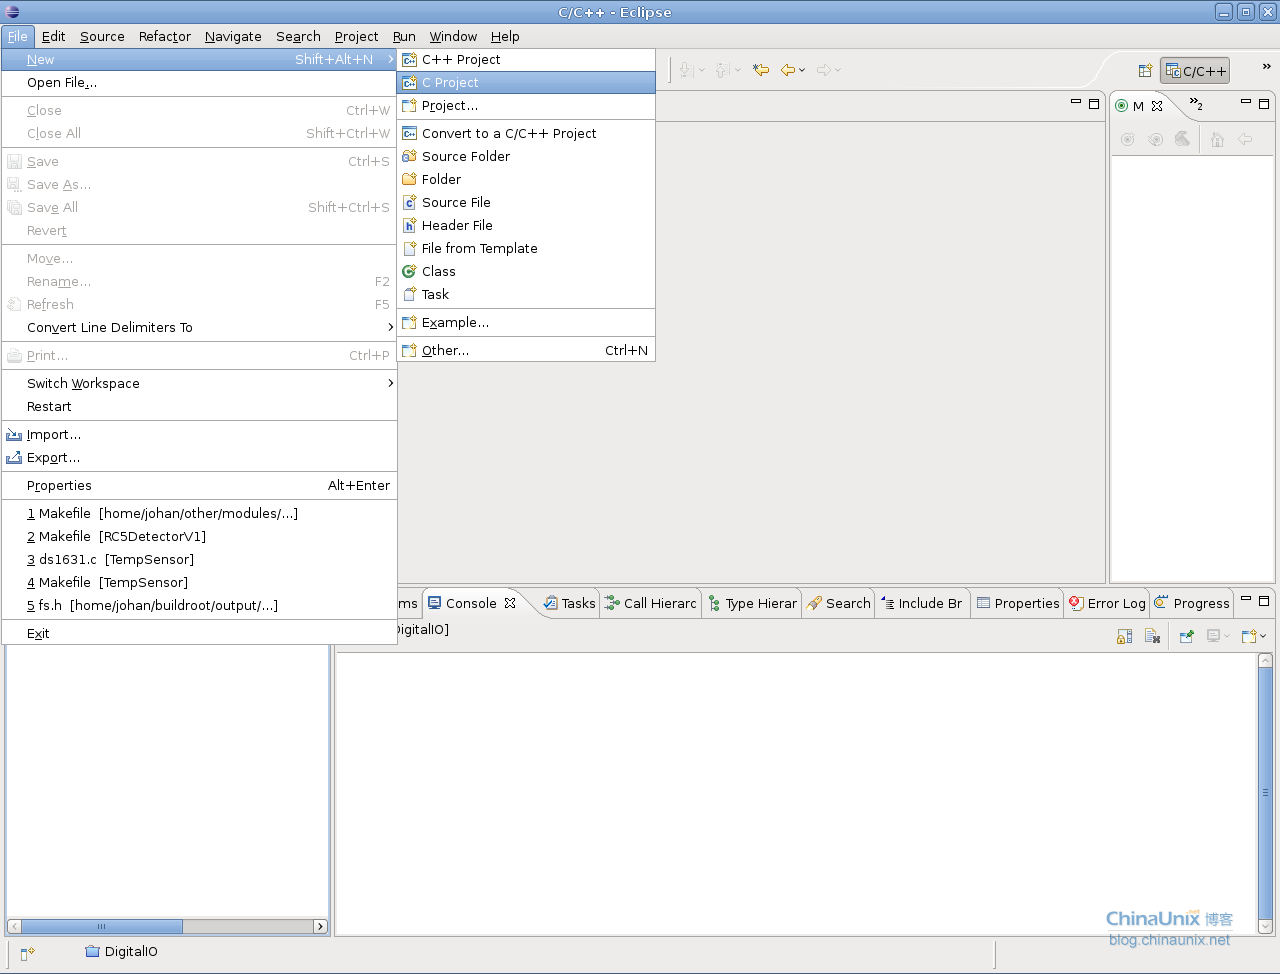Click the left panel horizontal scrollbar thumb

pos(102,926)
